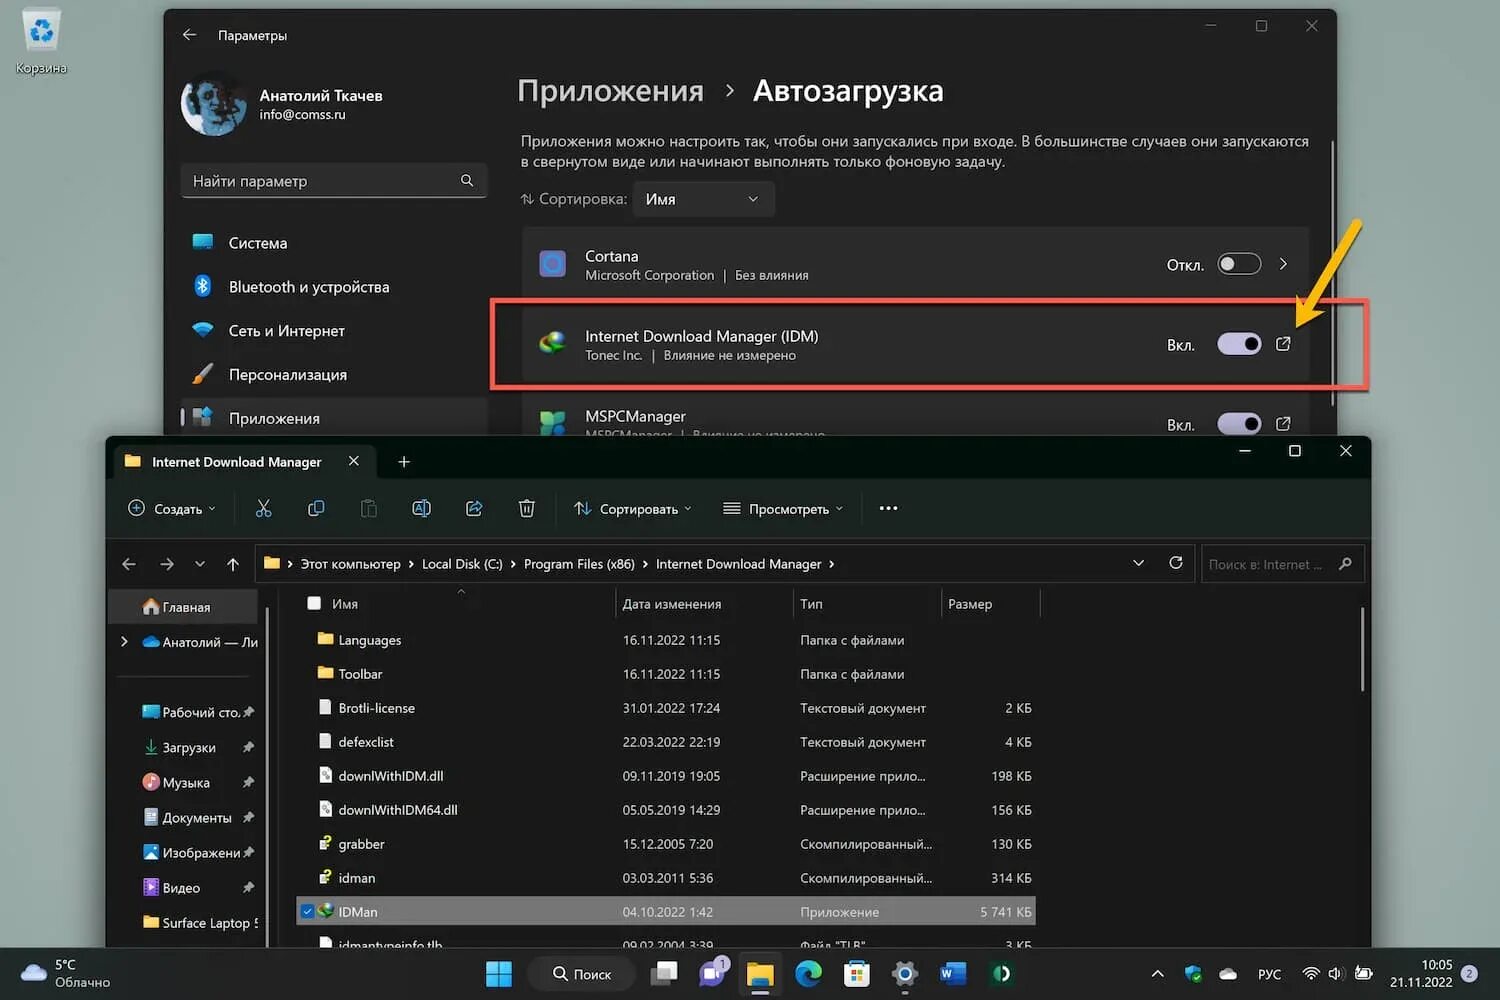Click the Delete trash icon in Explorer toolbar

pos(527,509)
